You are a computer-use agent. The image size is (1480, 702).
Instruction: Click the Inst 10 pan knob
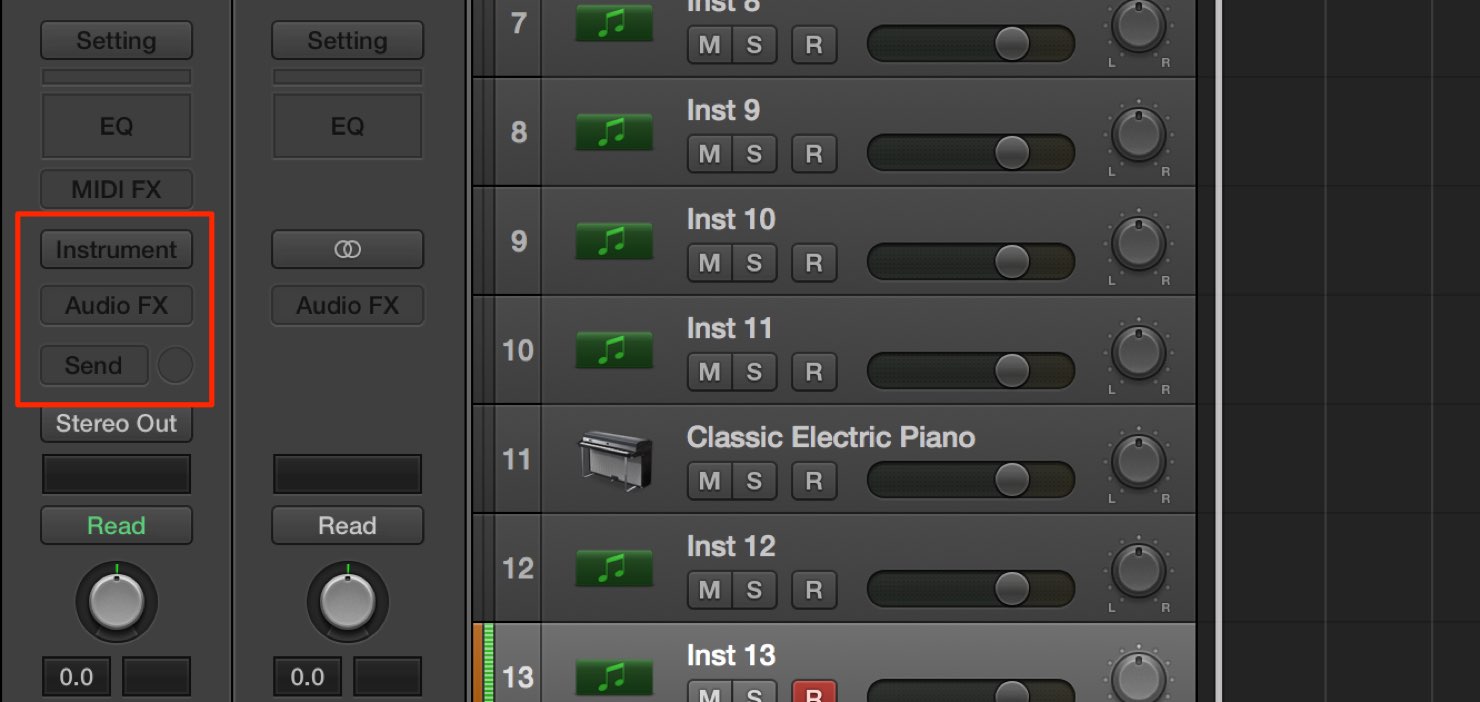[1138, 243]
